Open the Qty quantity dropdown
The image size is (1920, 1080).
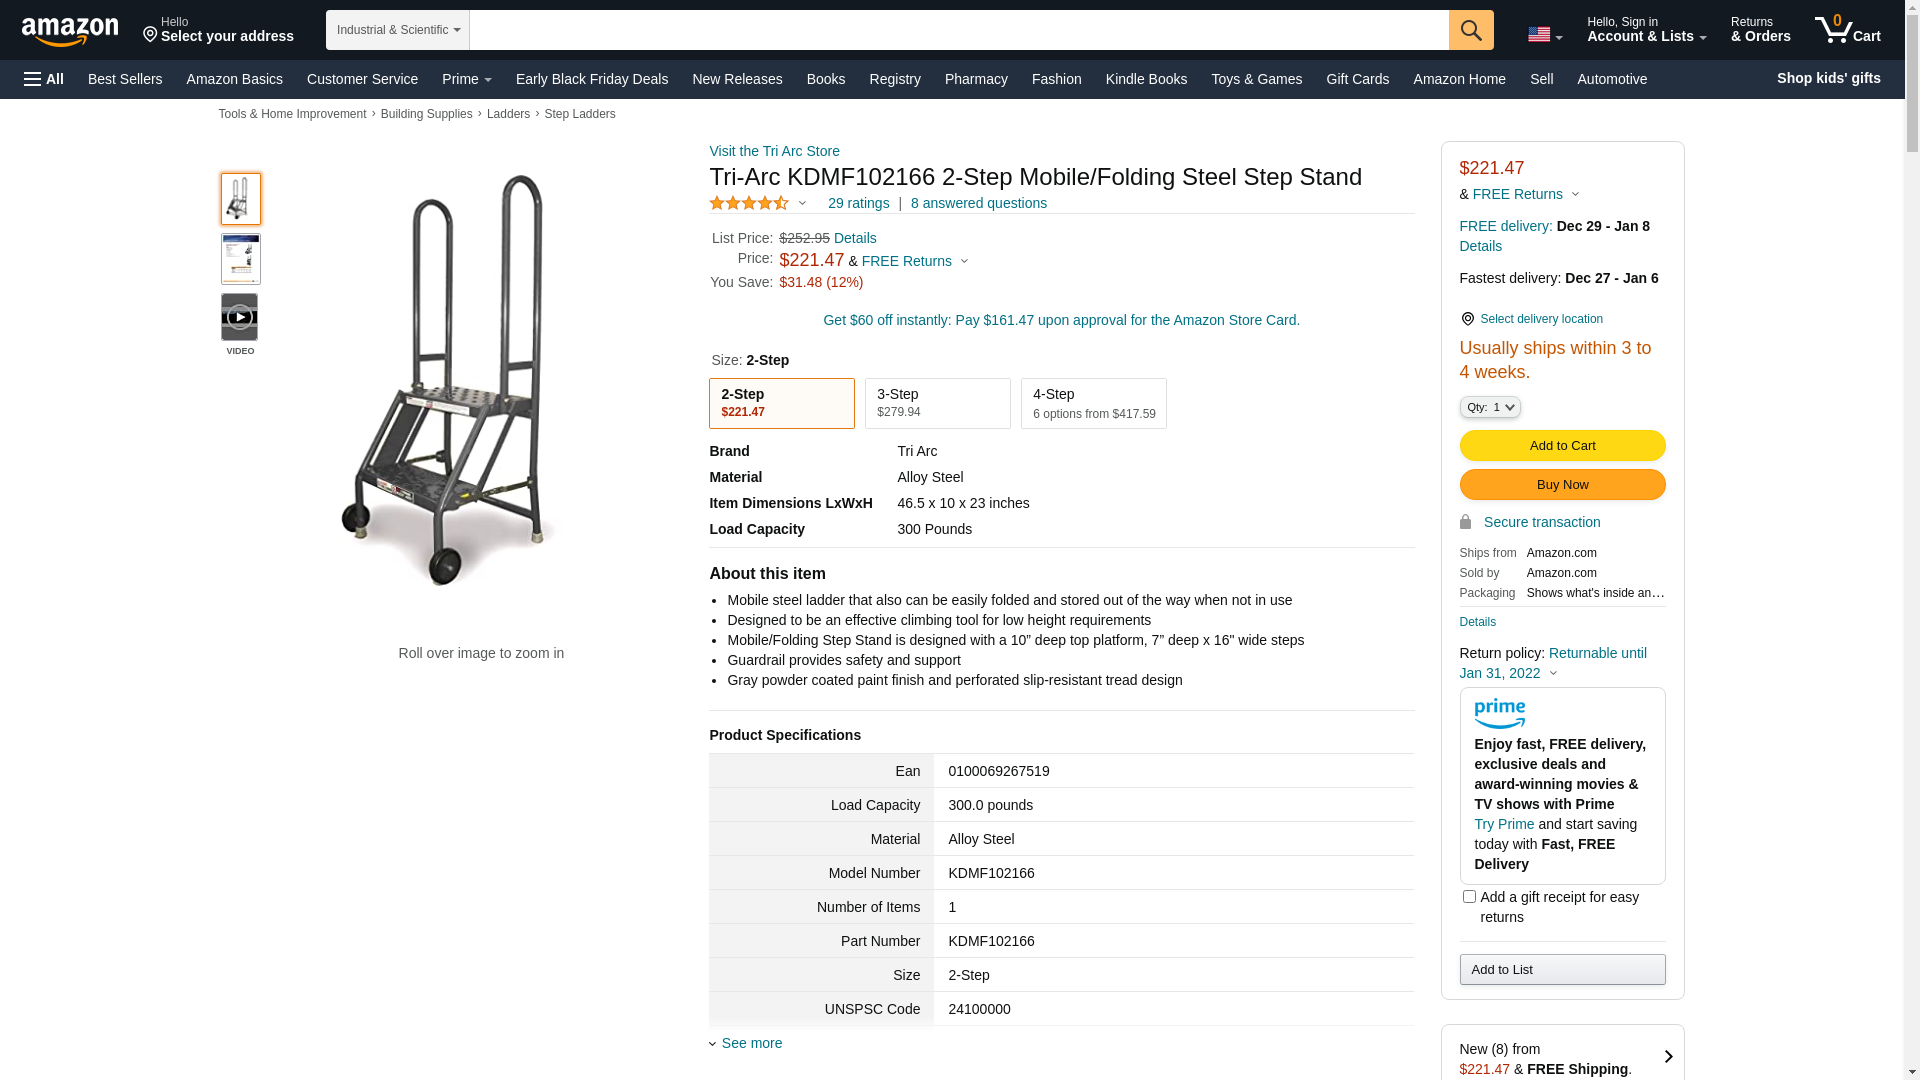click(x=1490, y=407)
